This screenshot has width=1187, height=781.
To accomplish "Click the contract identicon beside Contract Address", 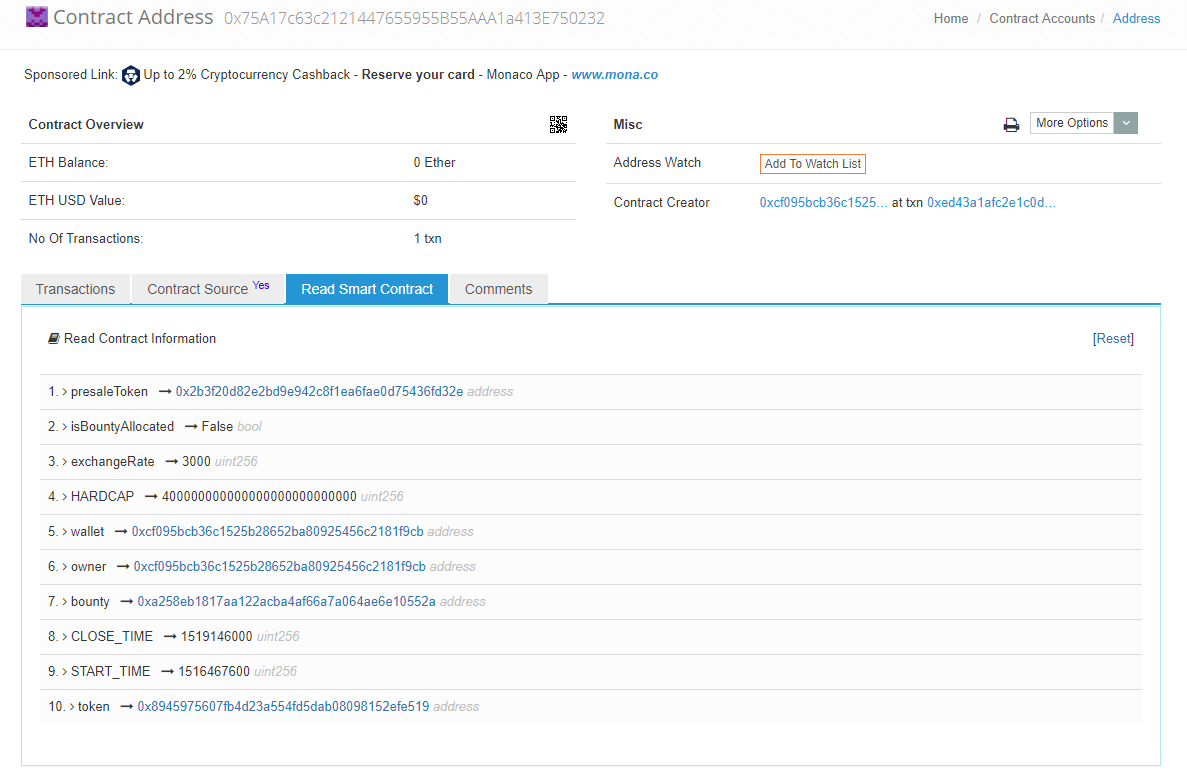I will coord(36,17).
